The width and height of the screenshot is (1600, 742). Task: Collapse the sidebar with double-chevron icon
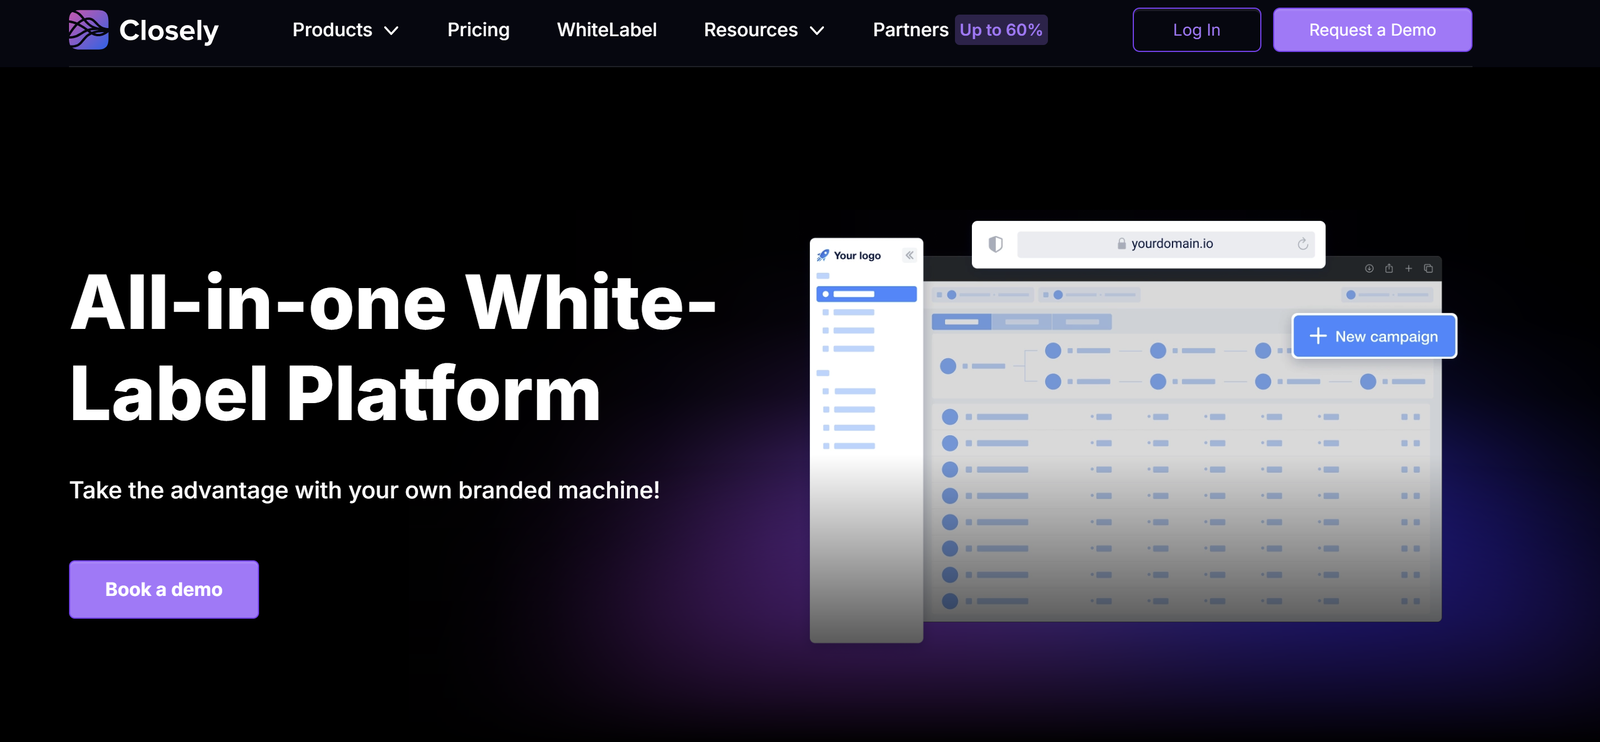click(x=909, y=255)
